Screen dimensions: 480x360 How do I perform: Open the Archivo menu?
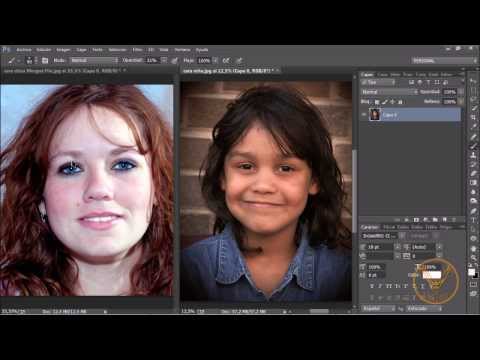[24, 50]
